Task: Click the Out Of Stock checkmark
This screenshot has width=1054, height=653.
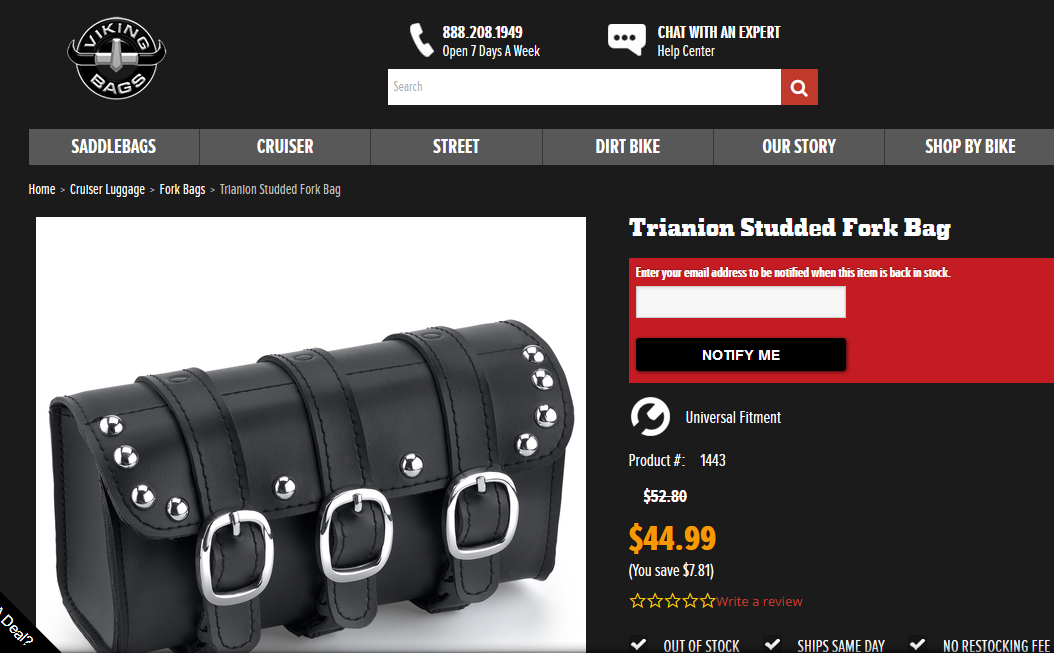Action: [639, 644]
